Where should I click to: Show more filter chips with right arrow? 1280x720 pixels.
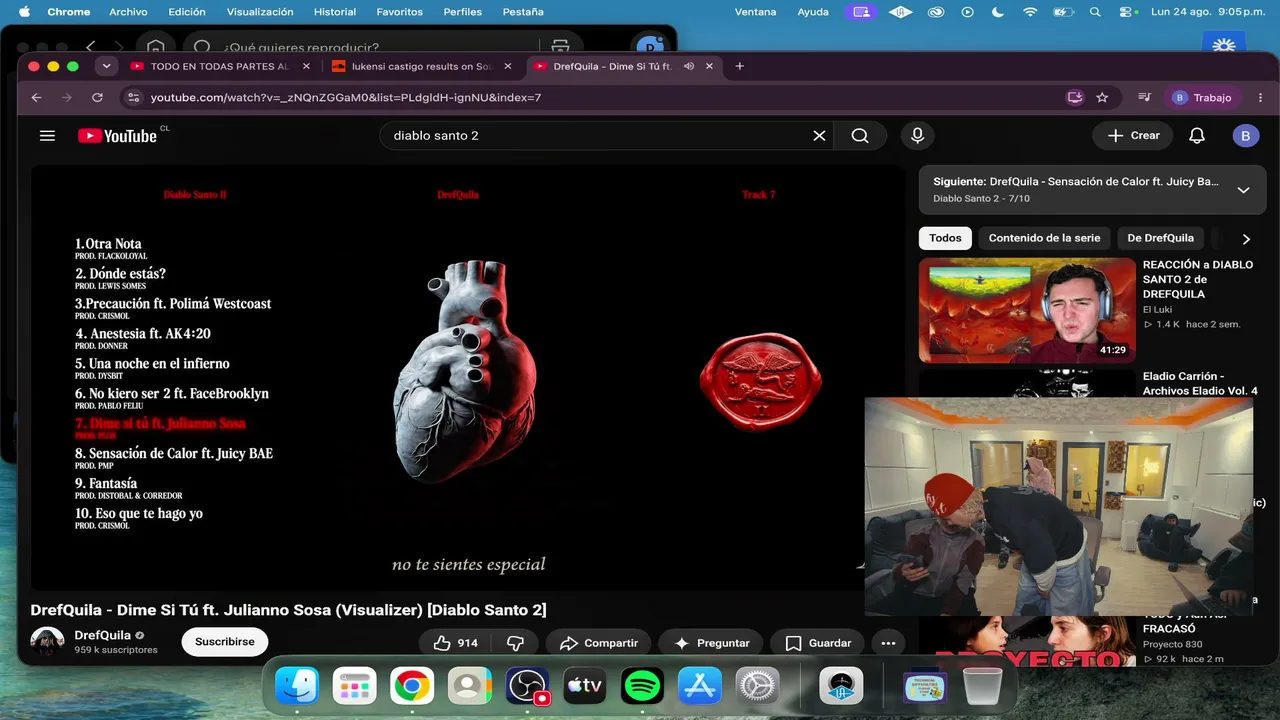1246,239
